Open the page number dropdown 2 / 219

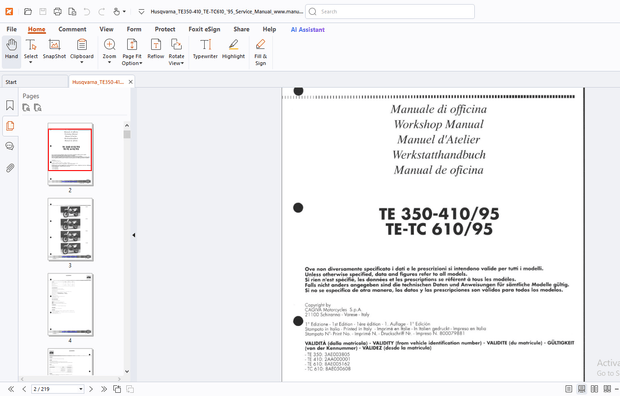coord(81,389)
